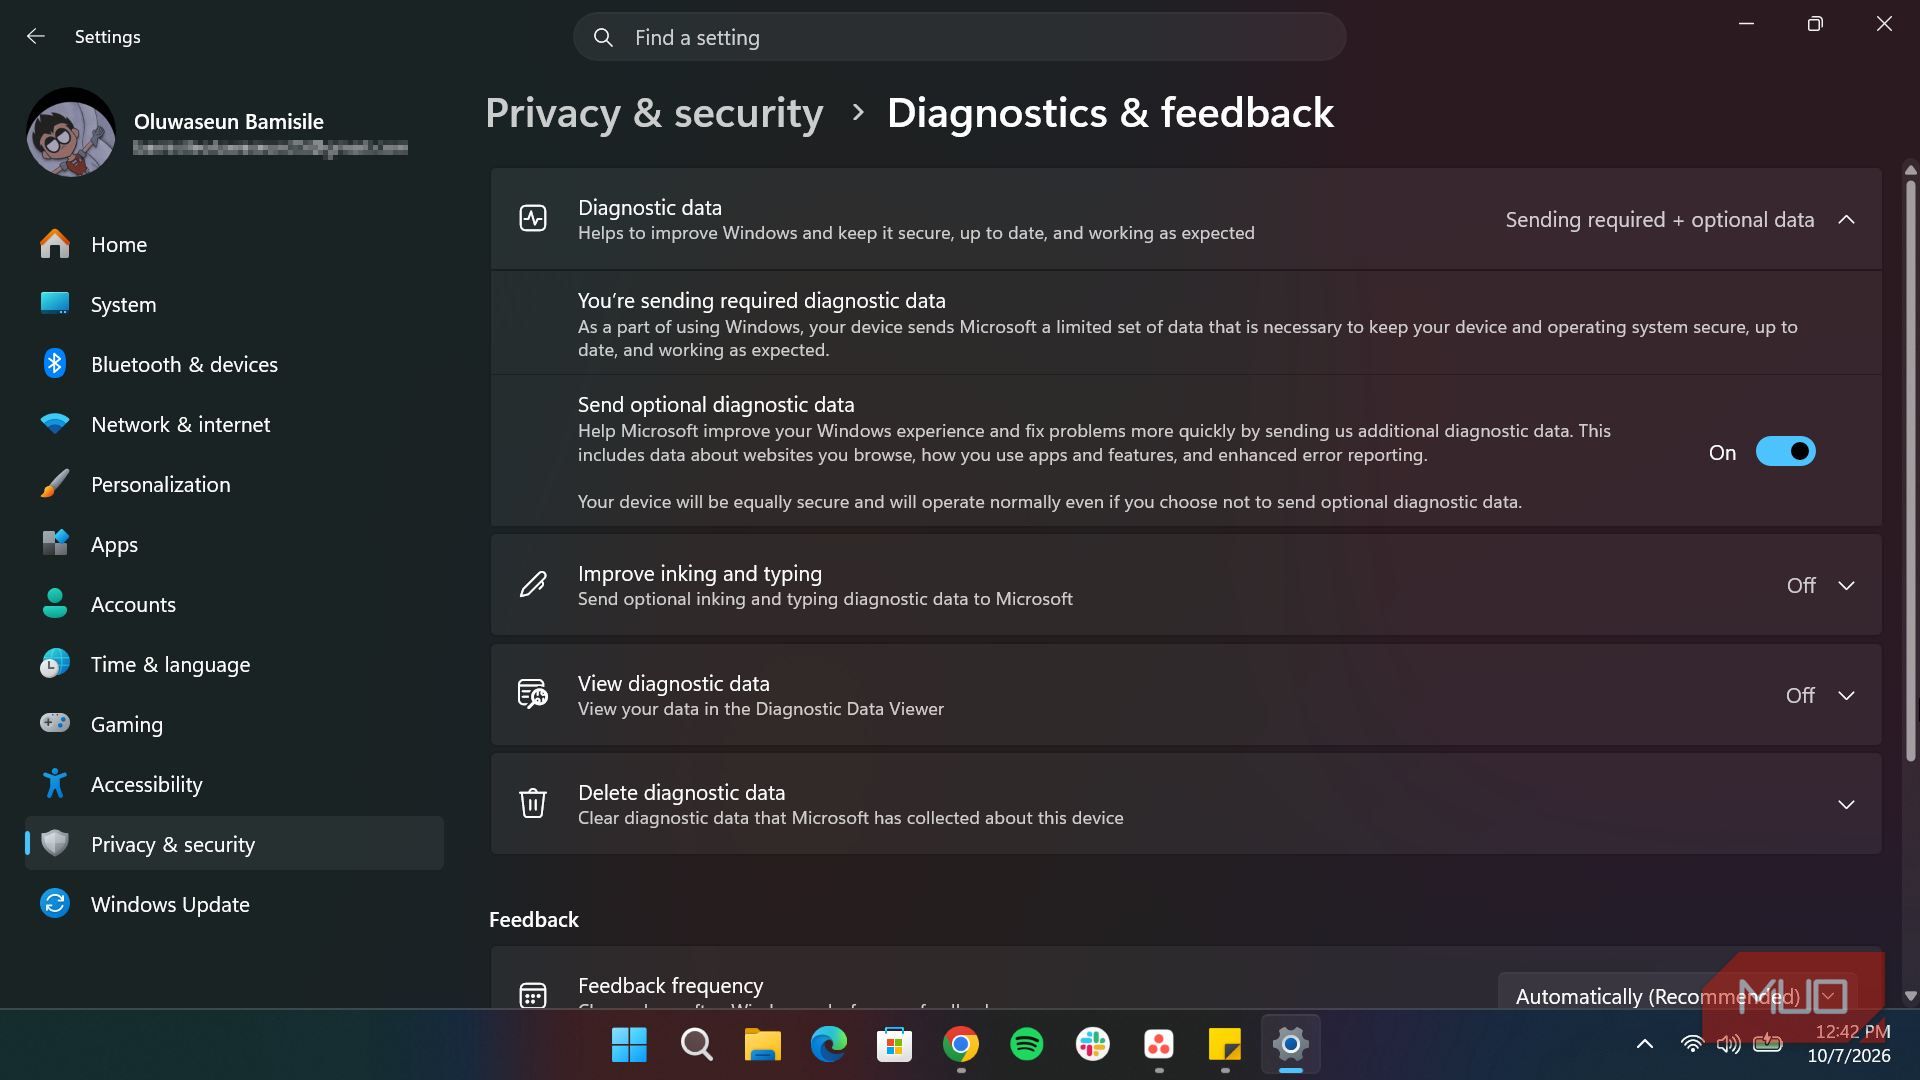The width and height of the screenshot is (1920, 1080).
Task: Turn off Send optional diagnostic data toggle
Action: [x=1785, y=452]
